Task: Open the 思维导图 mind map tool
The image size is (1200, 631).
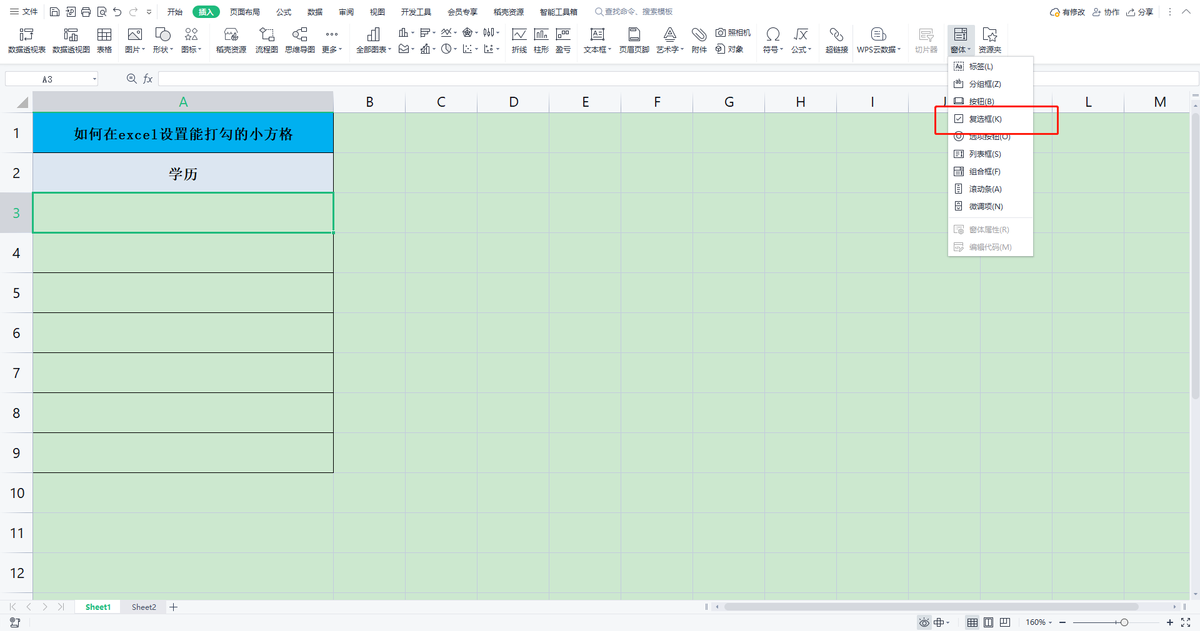Action: (300, 40)
